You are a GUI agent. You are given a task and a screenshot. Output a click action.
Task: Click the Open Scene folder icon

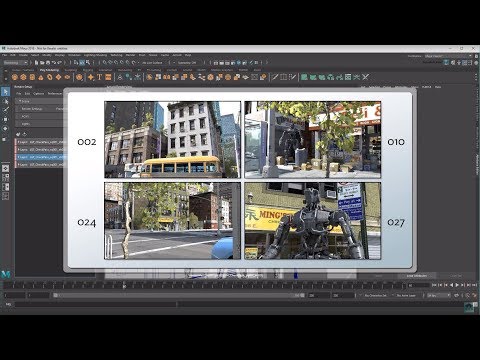pos(42,62)
